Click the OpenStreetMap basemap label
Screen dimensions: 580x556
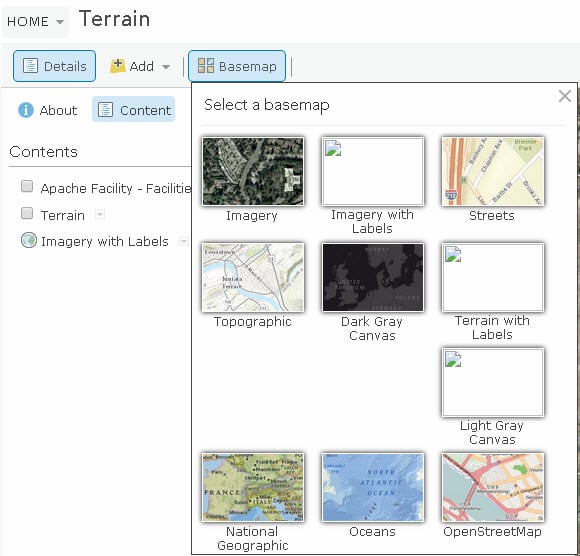(x=492, y=532)
